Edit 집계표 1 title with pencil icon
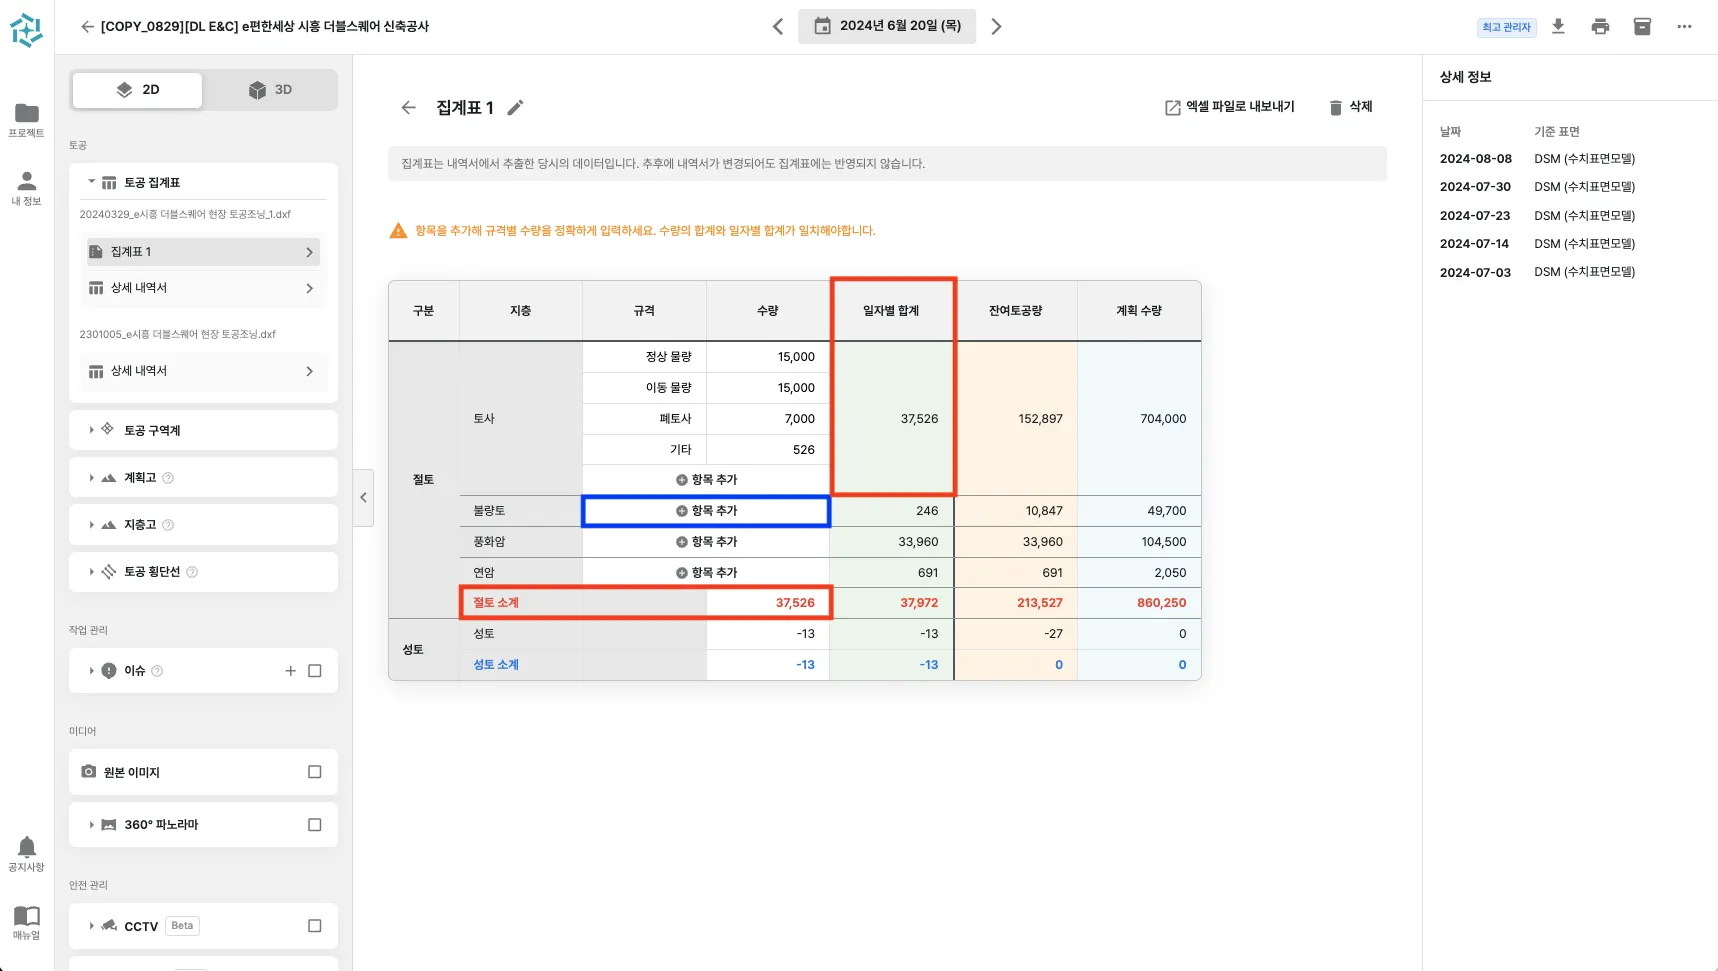Screen dimensions: 1718x971 tap(515, 108)
